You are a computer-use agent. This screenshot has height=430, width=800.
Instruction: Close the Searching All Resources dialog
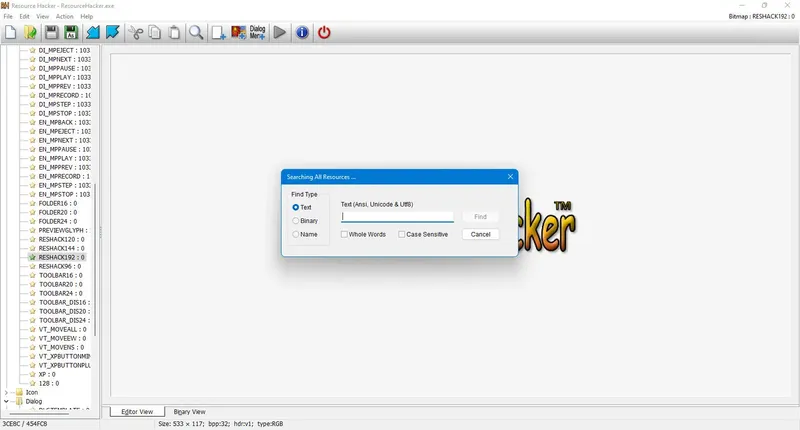pyautogui.click(x=510, y=177)
